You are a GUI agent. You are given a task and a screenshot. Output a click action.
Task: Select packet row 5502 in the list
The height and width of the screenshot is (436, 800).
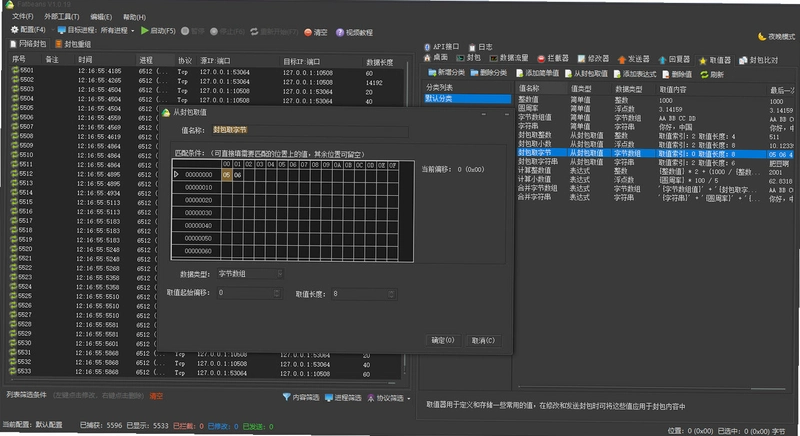pos(207,81)
